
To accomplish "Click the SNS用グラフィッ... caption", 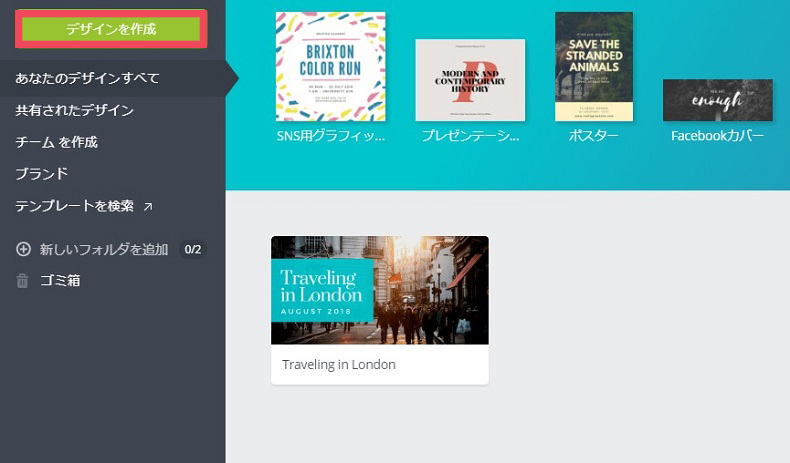I will [330, 135].
